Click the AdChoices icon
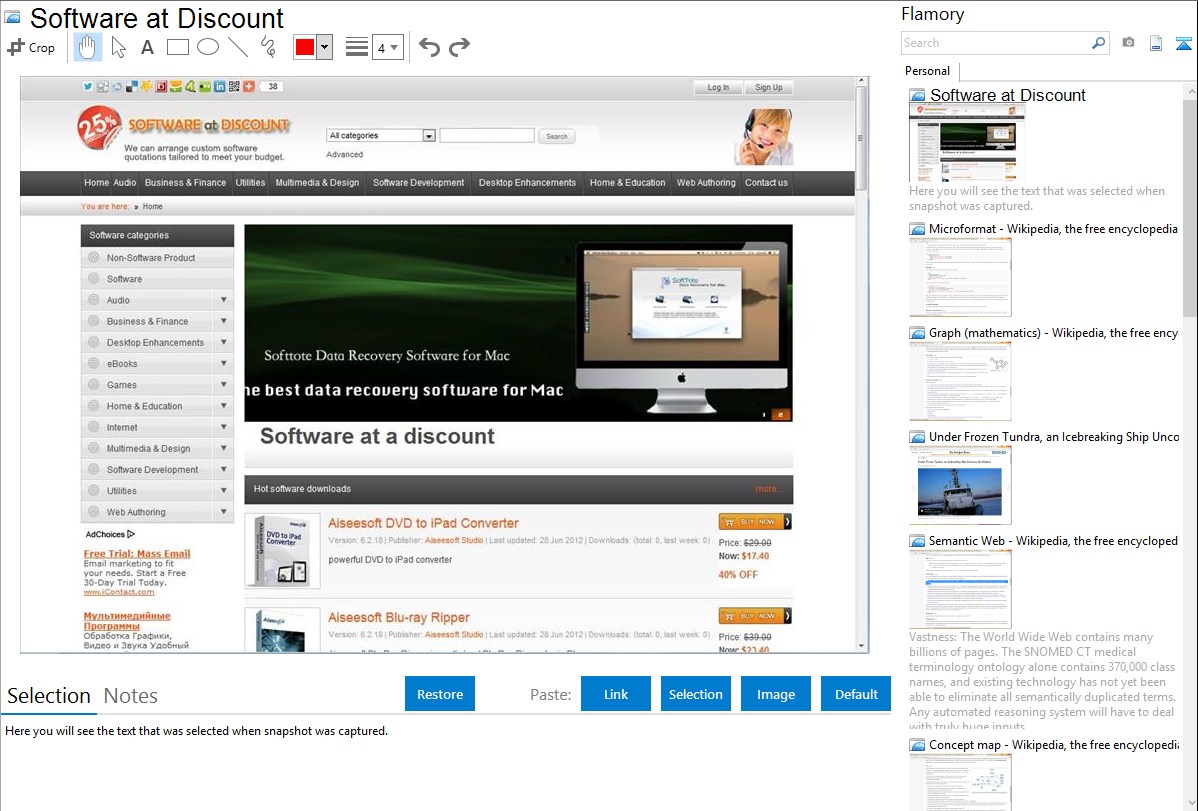This screenshot has height=811, width=1198. pyautogui.click(x=131, y=534)
